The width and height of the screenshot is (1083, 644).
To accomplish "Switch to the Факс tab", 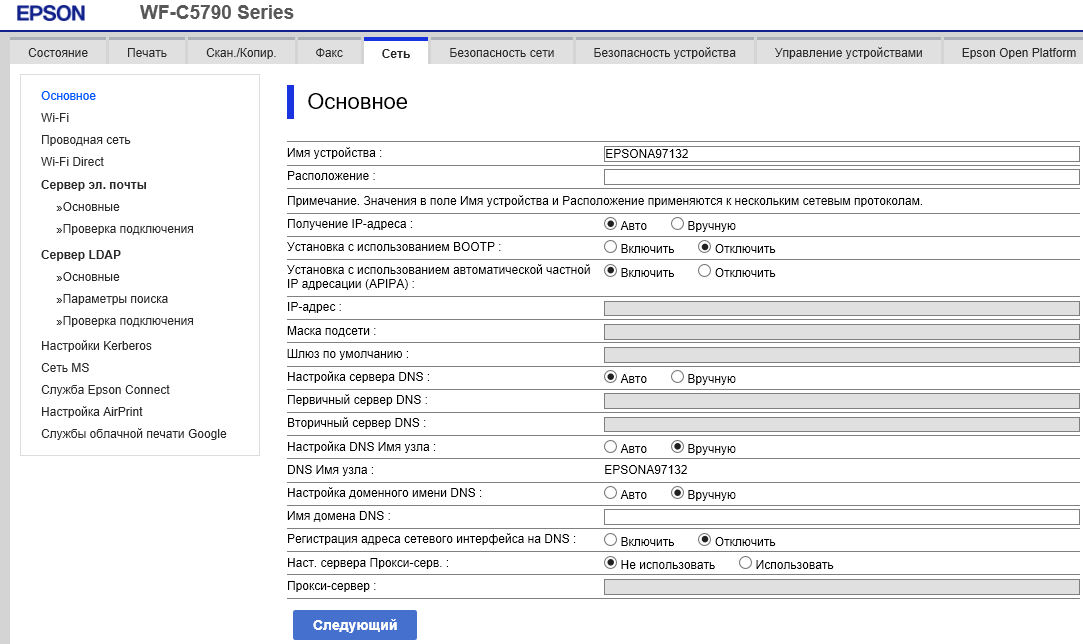I will click(x=328, y=52).
